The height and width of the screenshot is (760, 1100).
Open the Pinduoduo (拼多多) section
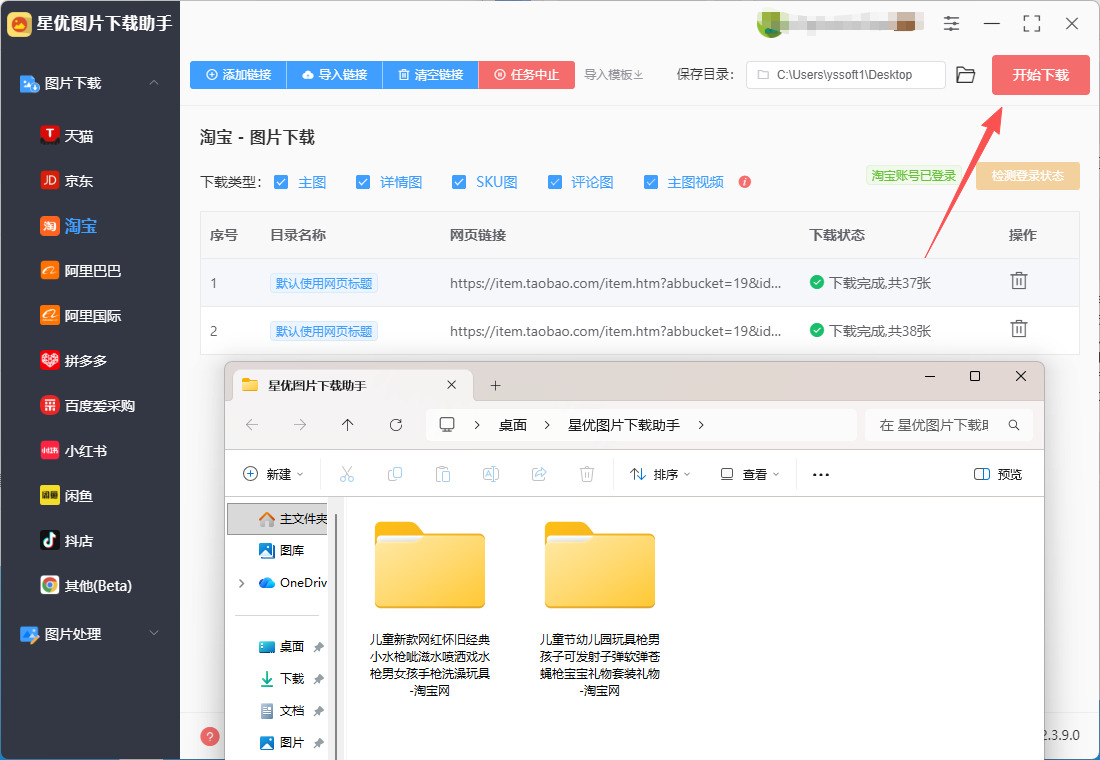click(x=74, y=360)
